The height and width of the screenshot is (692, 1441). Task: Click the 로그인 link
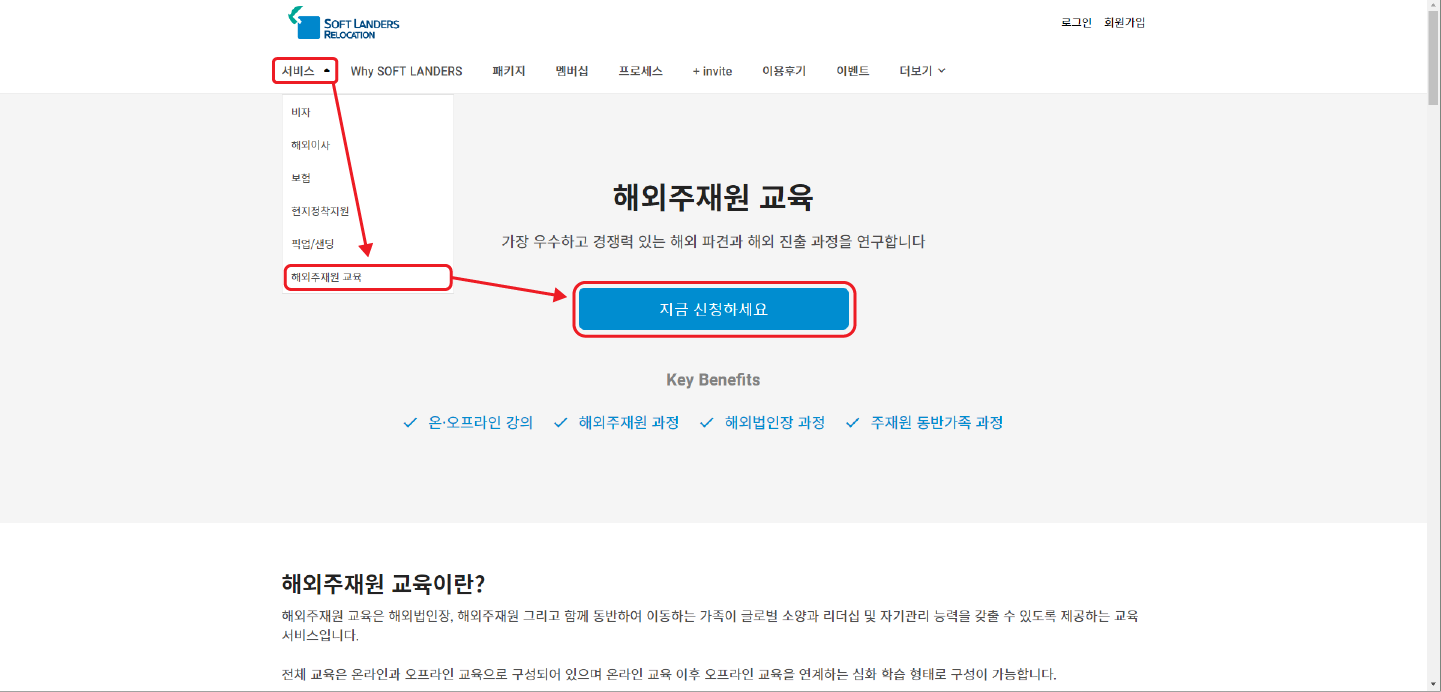[x=1076, y=22]
